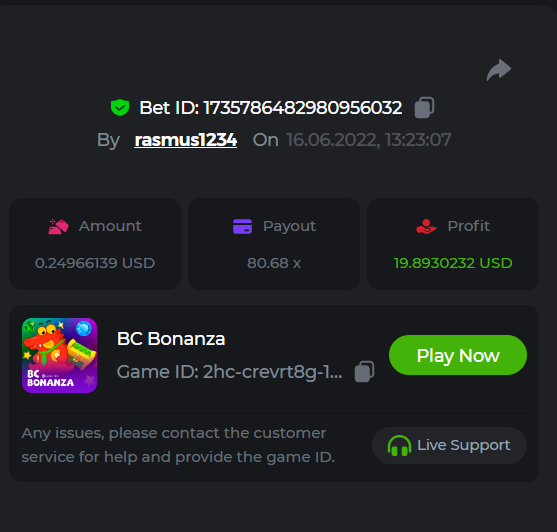Click the Play Now button
Image resolution: width=557 pixels, height=532 pixels.
click(x=458, y=355)
